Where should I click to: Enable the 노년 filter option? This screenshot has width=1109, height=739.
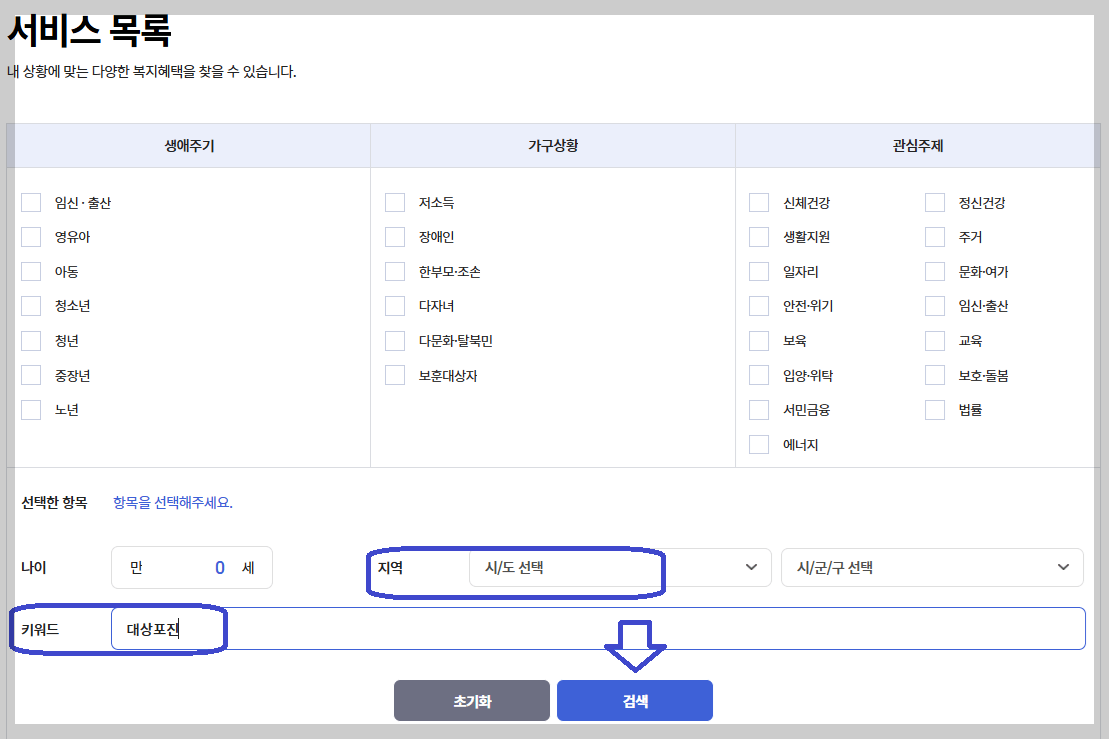point(31,409)
